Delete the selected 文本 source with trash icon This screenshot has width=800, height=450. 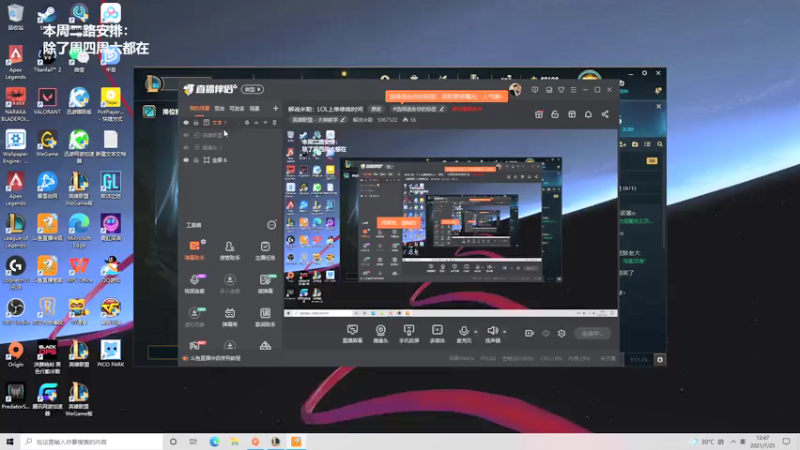click(x=274, y=122)
